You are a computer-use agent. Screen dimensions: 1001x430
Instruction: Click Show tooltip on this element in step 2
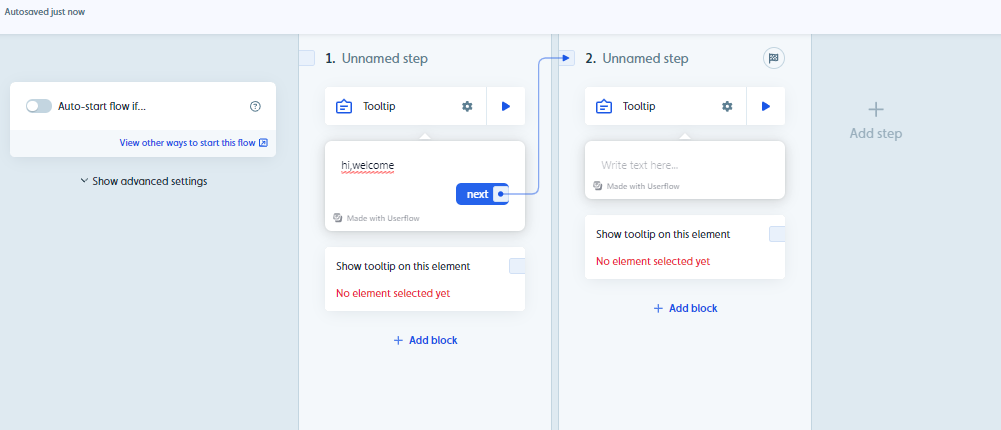click(663, 234)
